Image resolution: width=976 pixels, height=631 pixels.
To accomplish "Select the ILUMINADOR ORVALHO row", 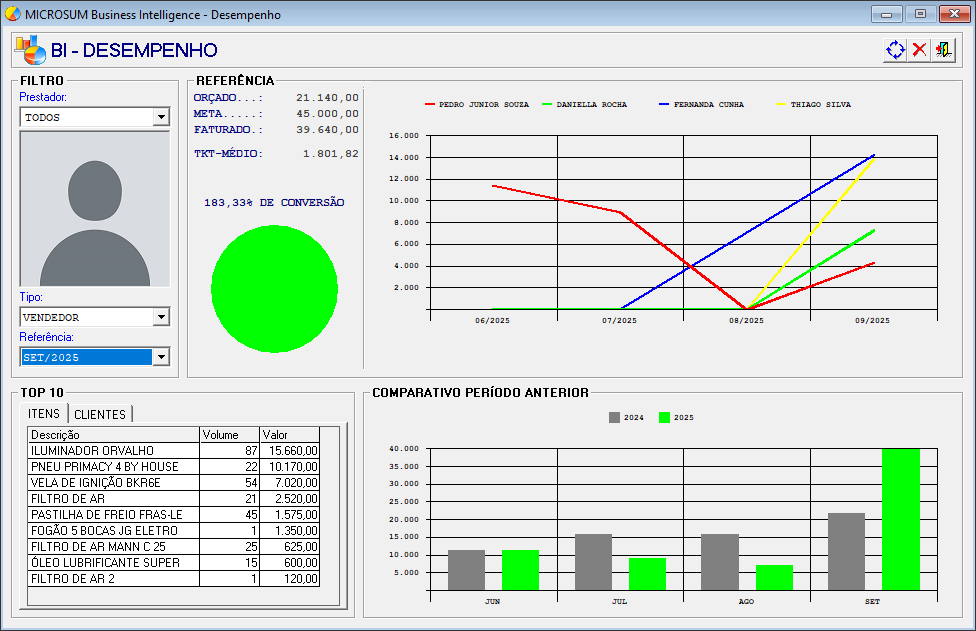I will [113, 451].
